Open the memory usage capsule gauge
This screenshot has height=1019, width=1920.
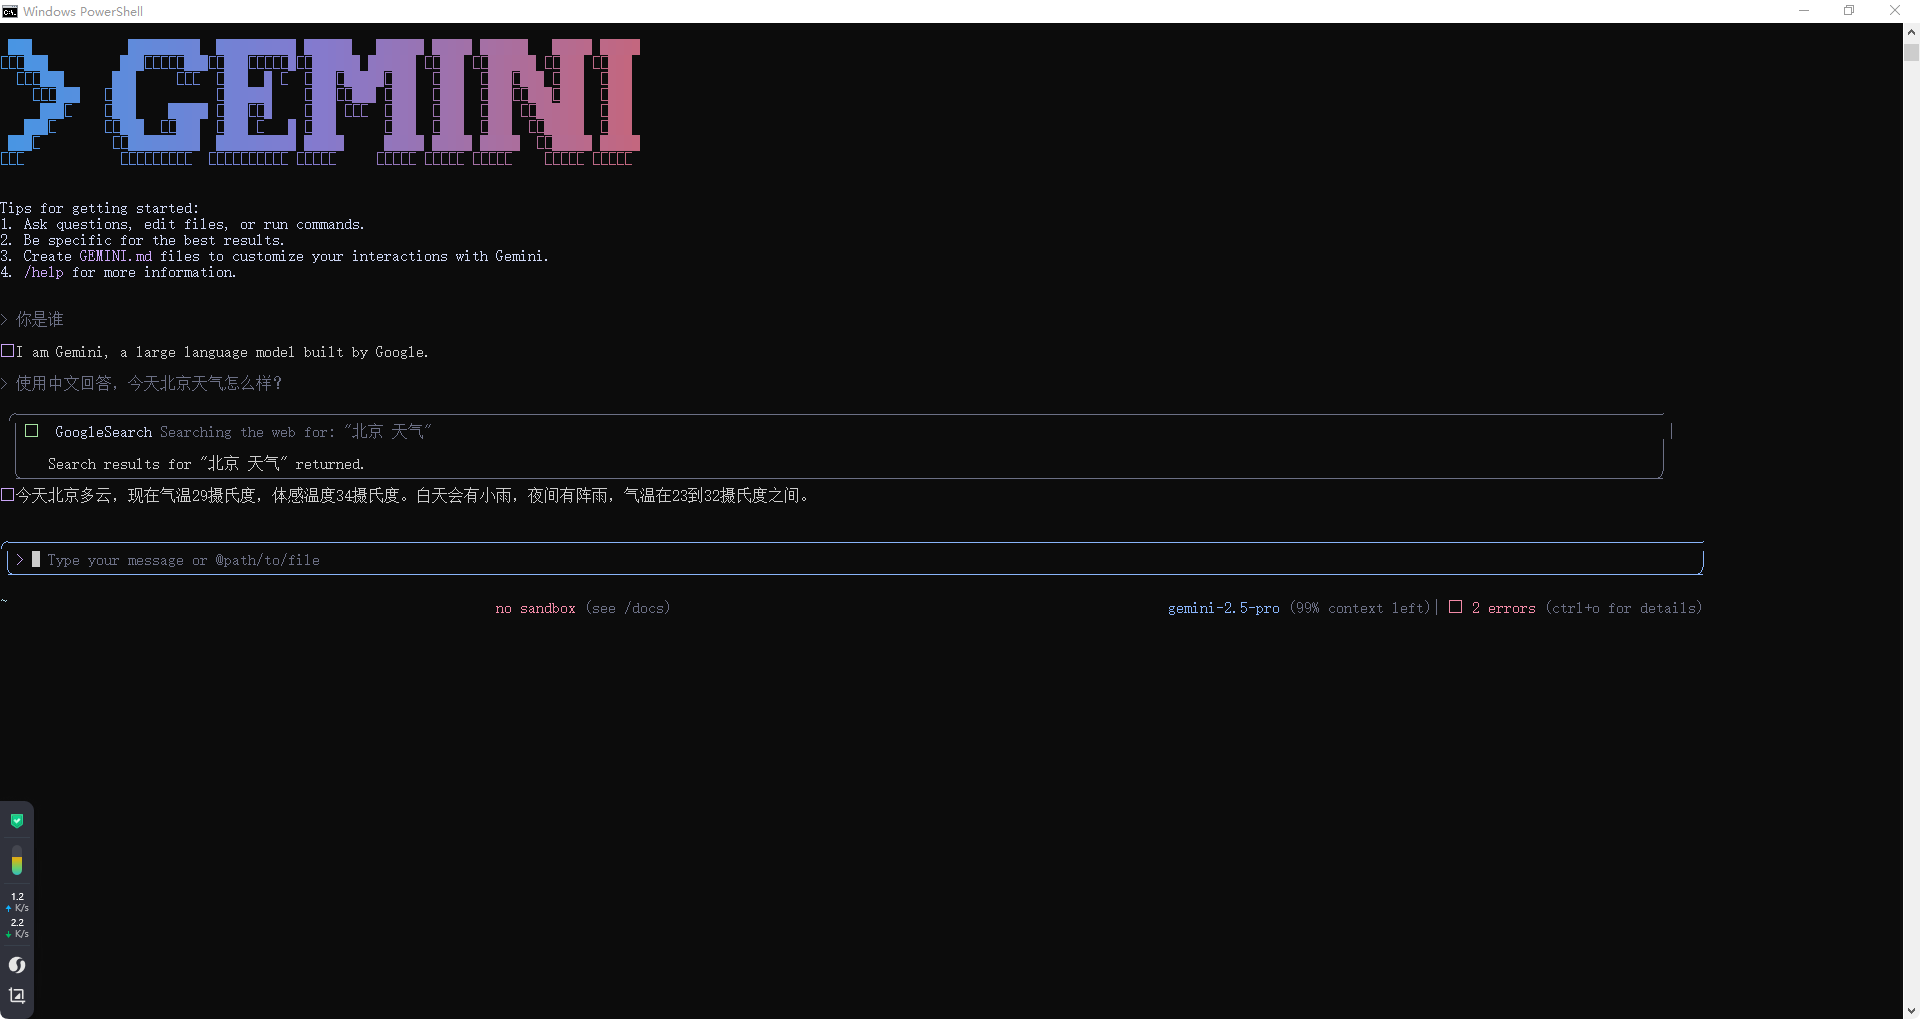point(17,860)
